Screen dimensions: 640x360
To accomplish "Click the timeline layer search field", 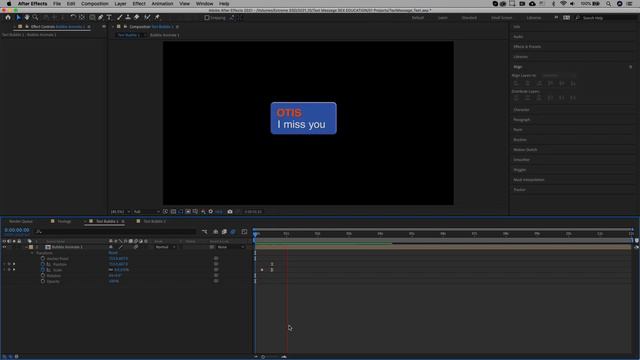I will pos(116,232).
